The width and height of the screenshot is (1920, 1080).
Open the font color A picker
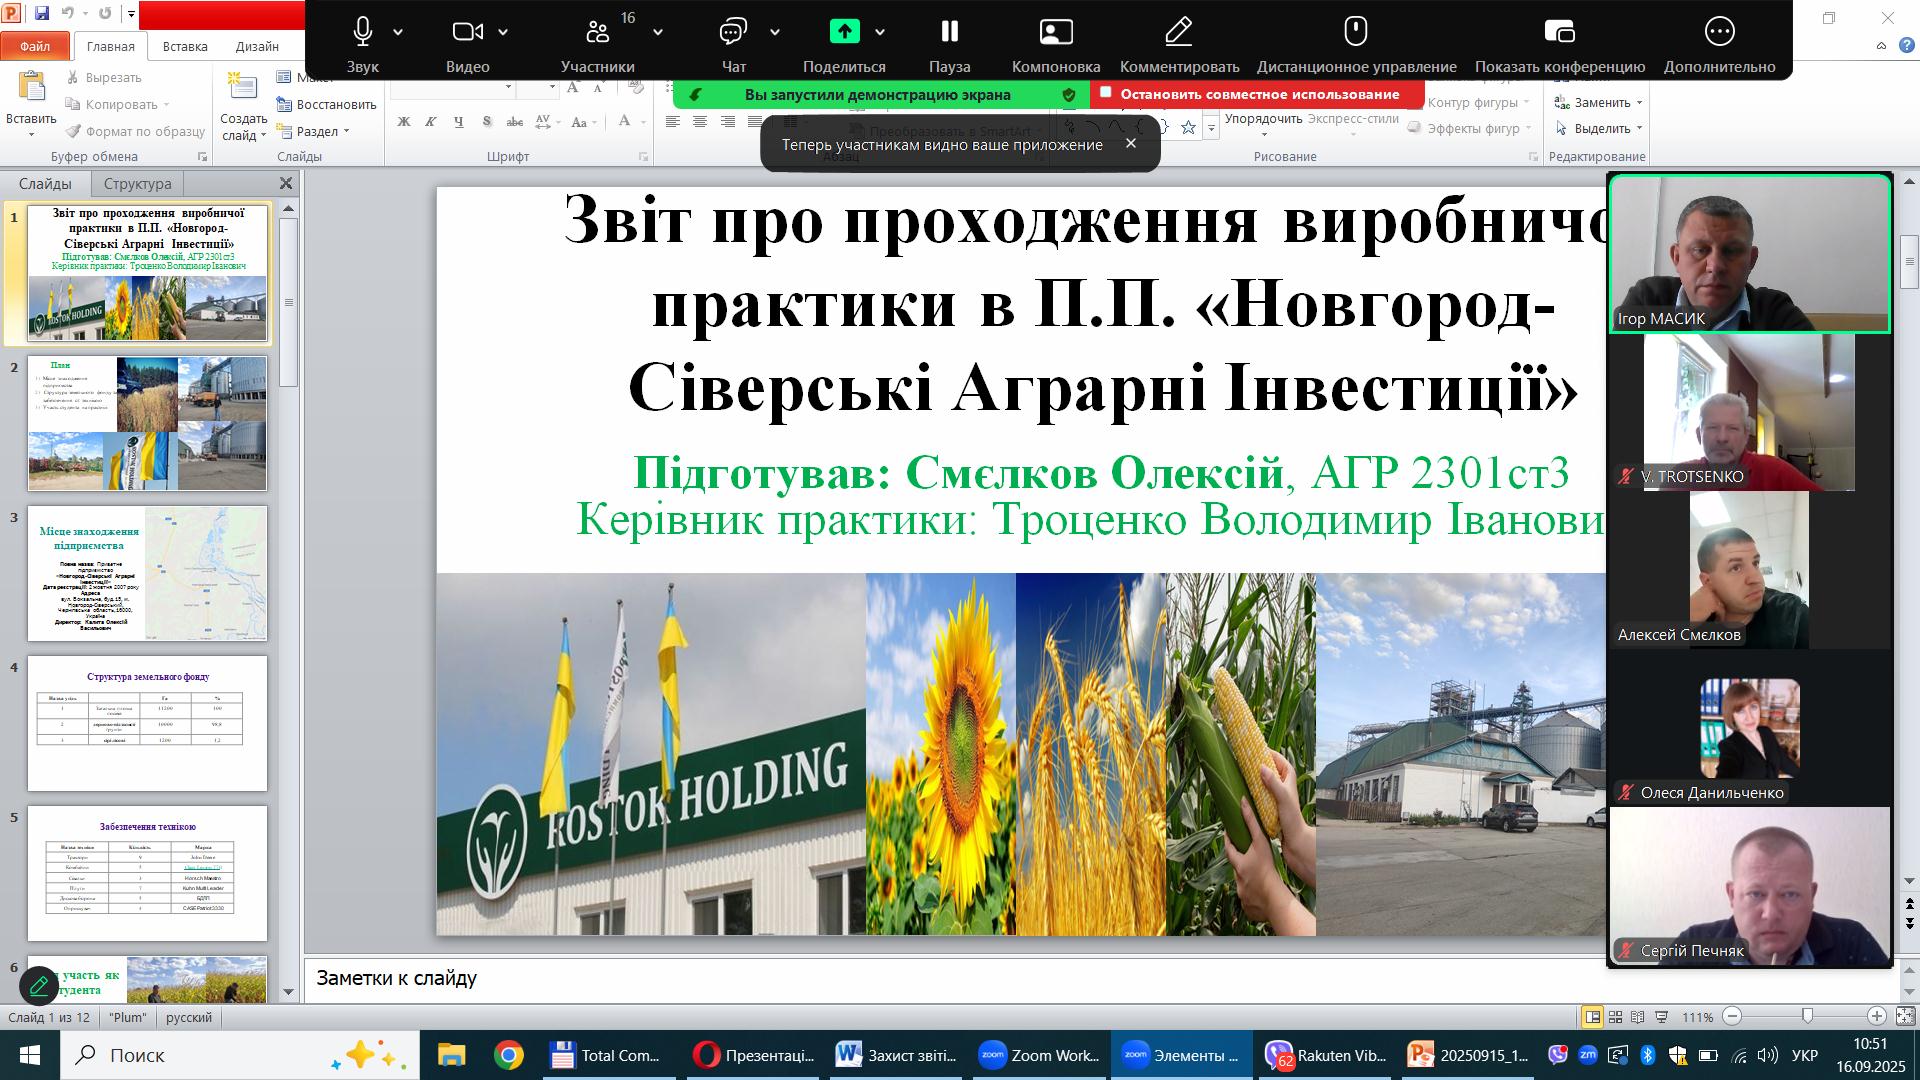[x=630, y=122]
